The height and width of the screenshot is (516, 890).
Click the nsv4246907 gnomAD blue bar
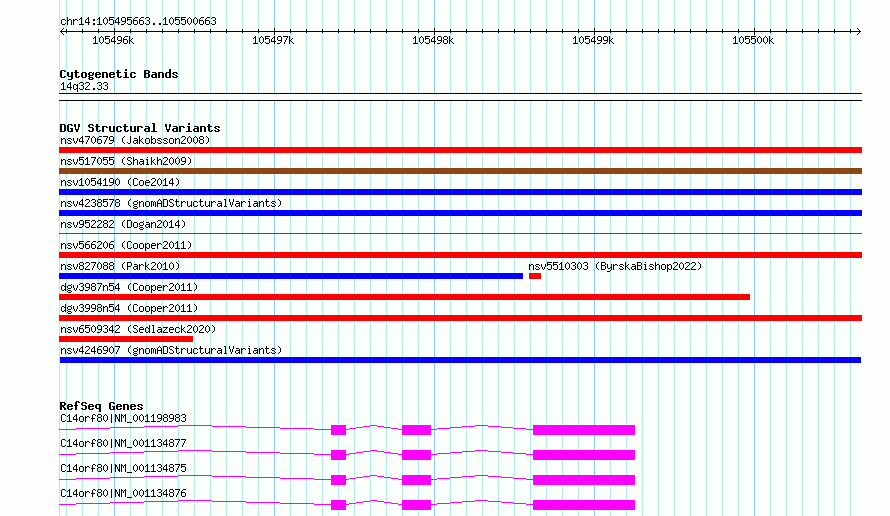point(460,360)
